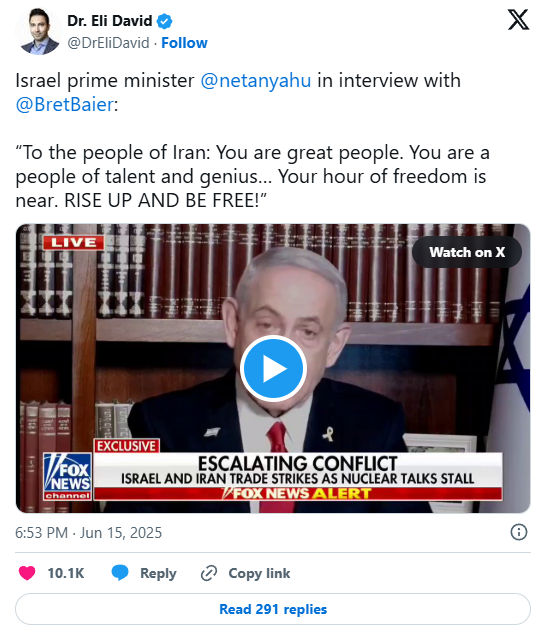Click the Watch on X button
The height and width of the screenshot is (632, 546).
tap(467, 252)
